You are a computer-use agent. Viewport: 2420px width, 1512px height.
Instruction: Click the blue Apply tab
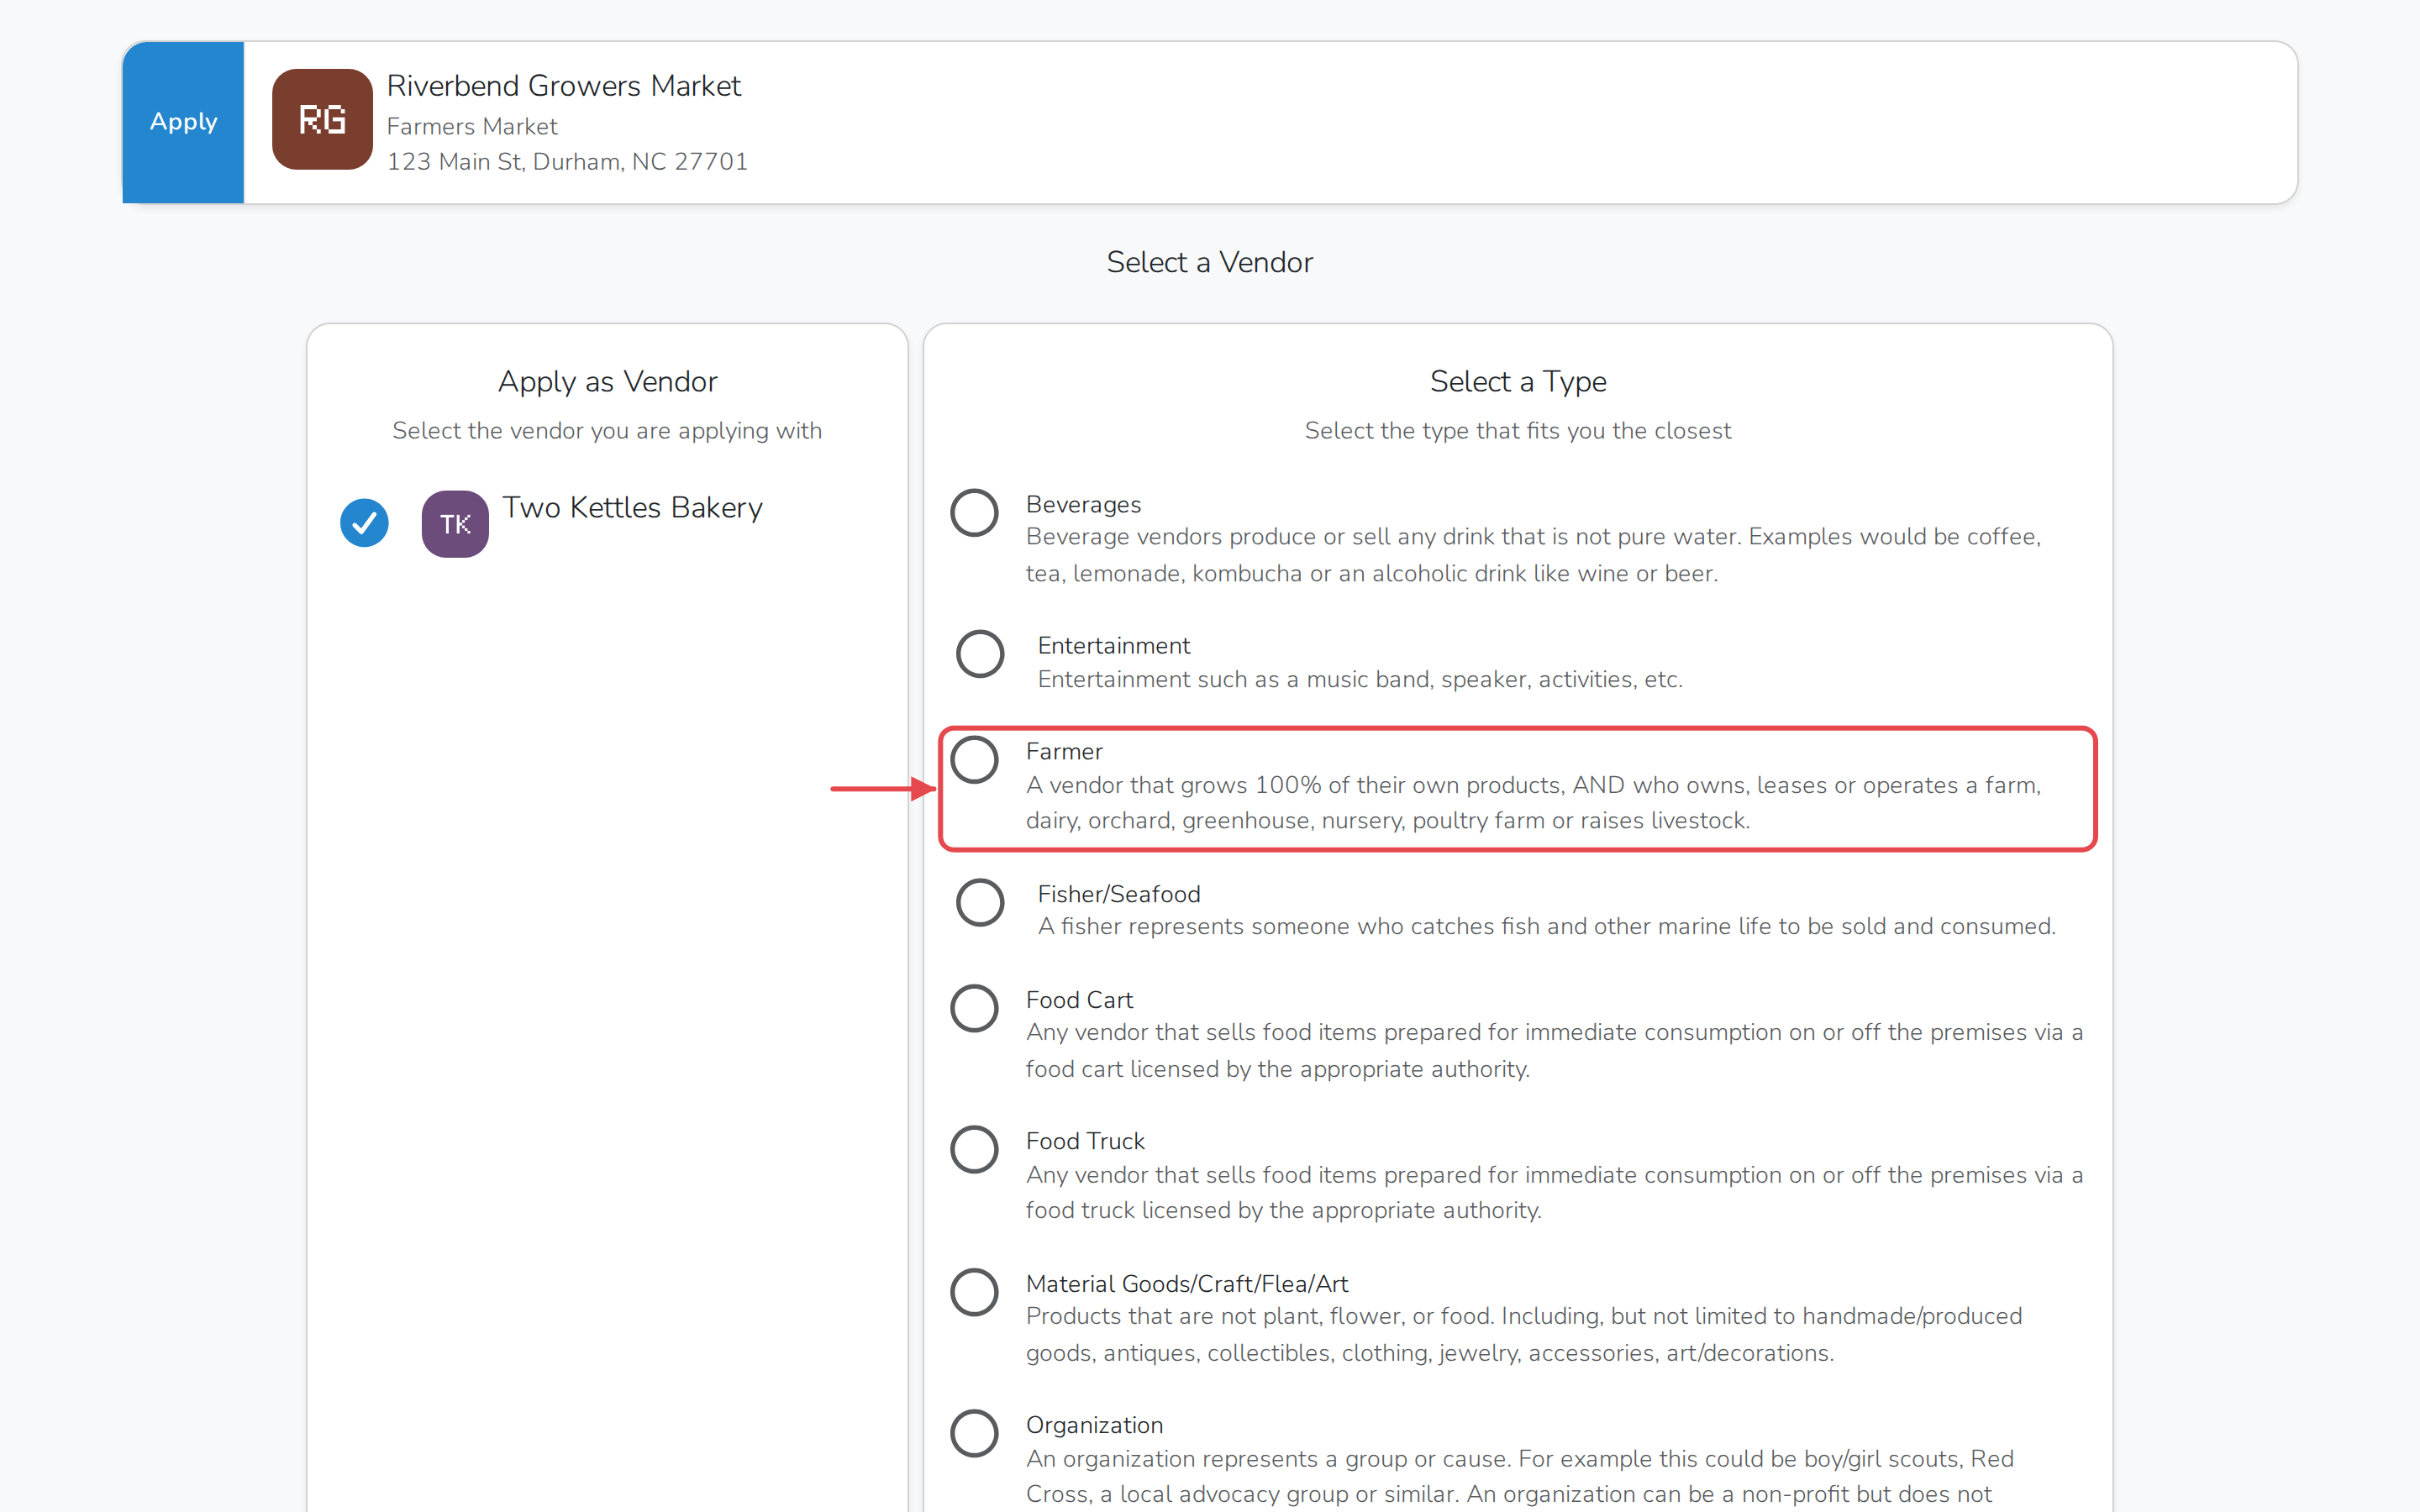click(183, 122)
